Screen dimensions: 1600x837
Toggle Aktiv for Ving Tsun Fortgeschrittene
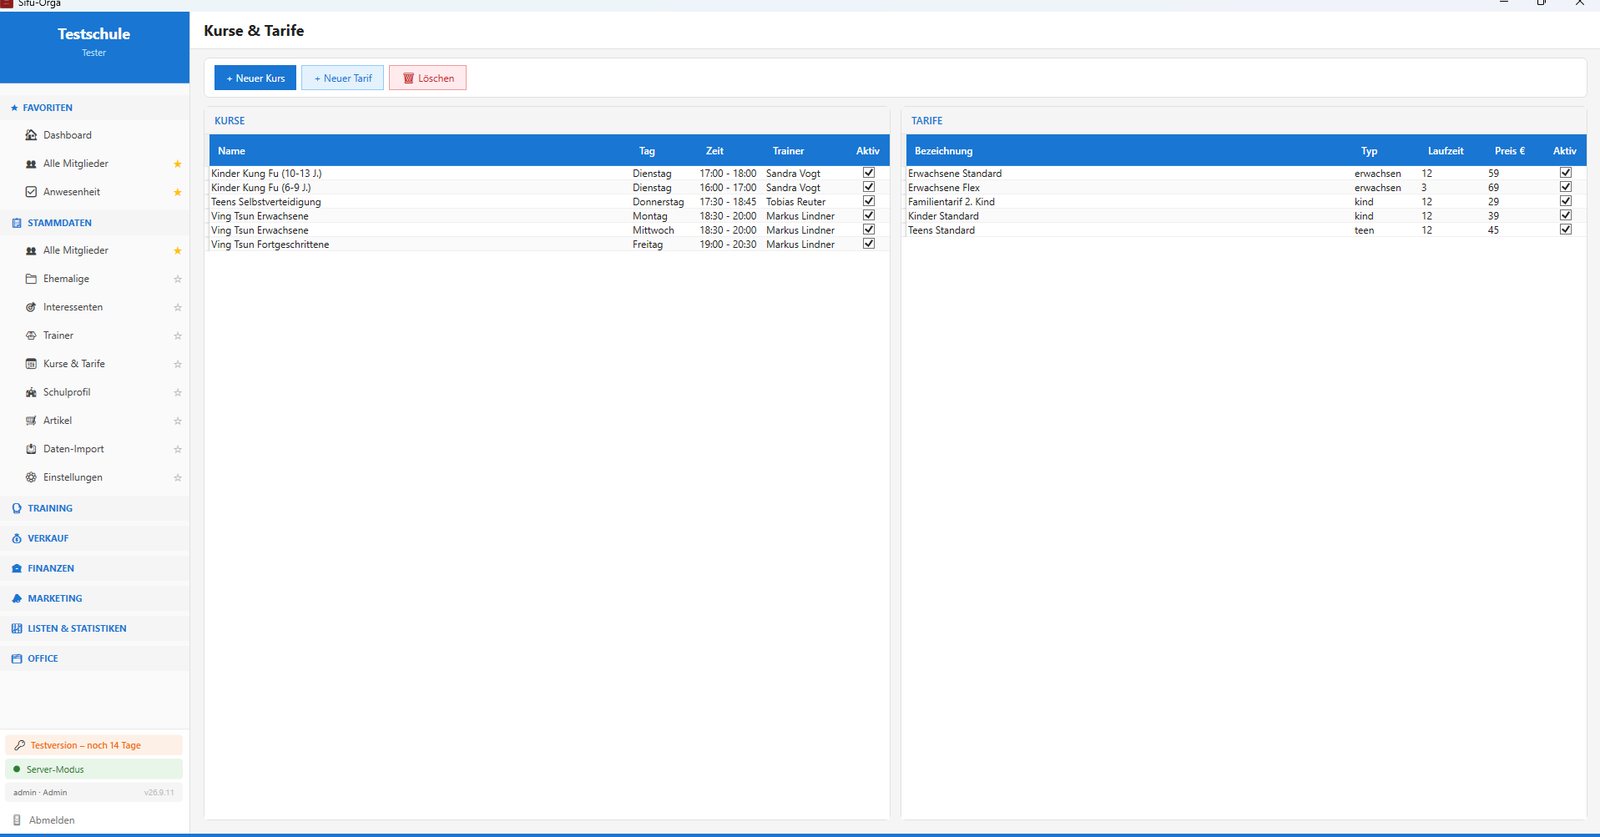point(869,244)
